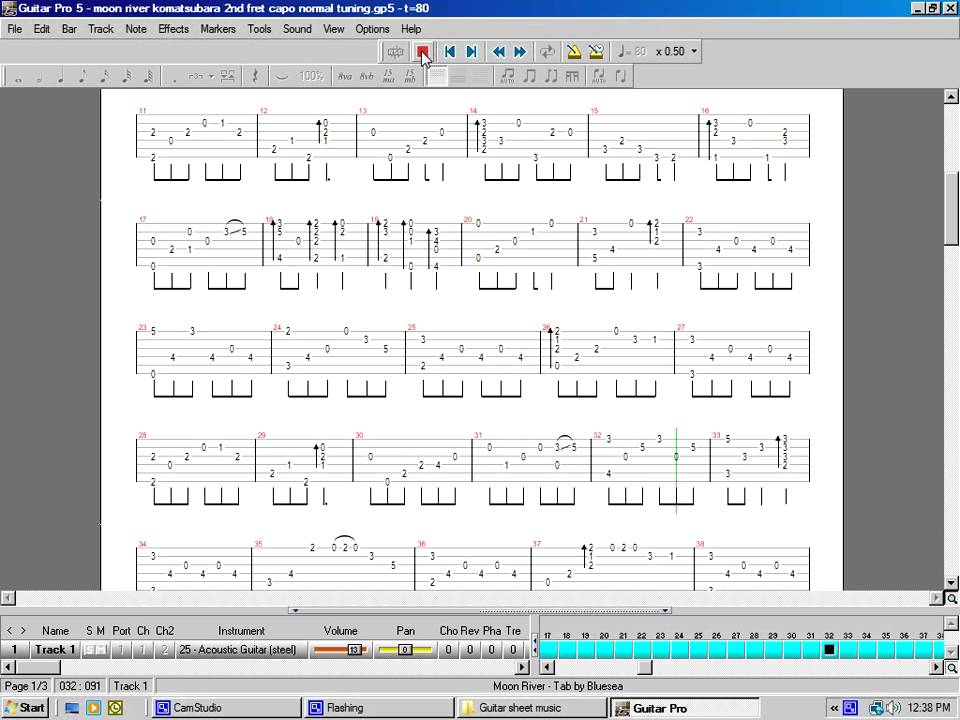The width and height of the screenshot is (960, 720).
Task: Click the multi-voice icon
Action: pos(228,77)
